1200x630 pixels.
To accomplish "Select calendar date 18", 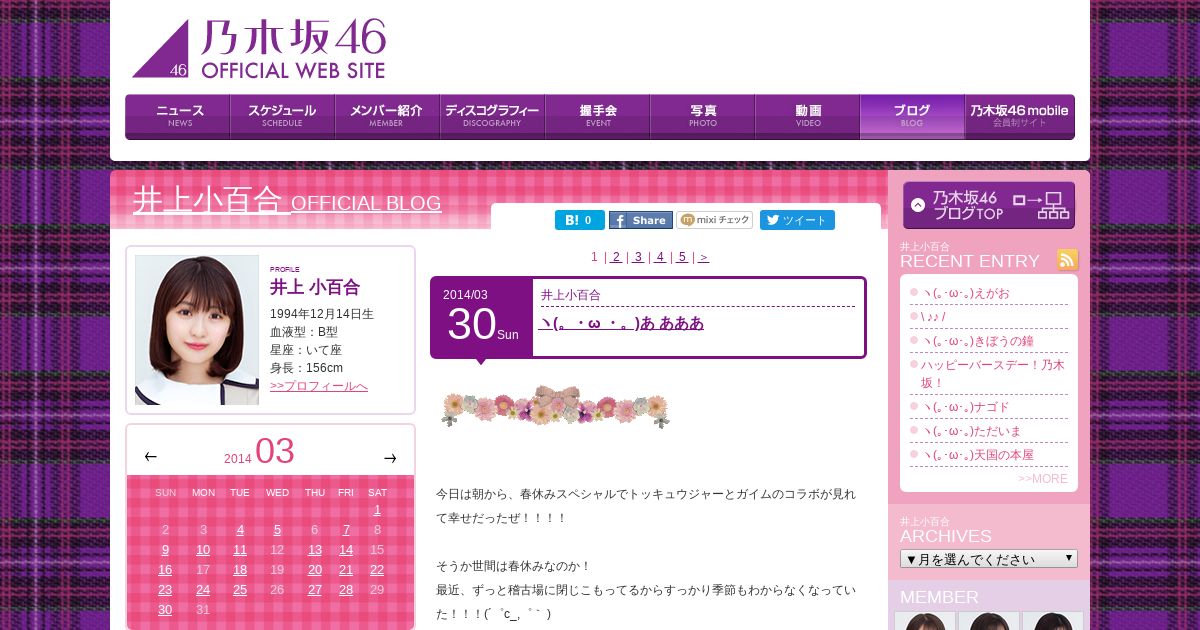I will coord(240,570).
